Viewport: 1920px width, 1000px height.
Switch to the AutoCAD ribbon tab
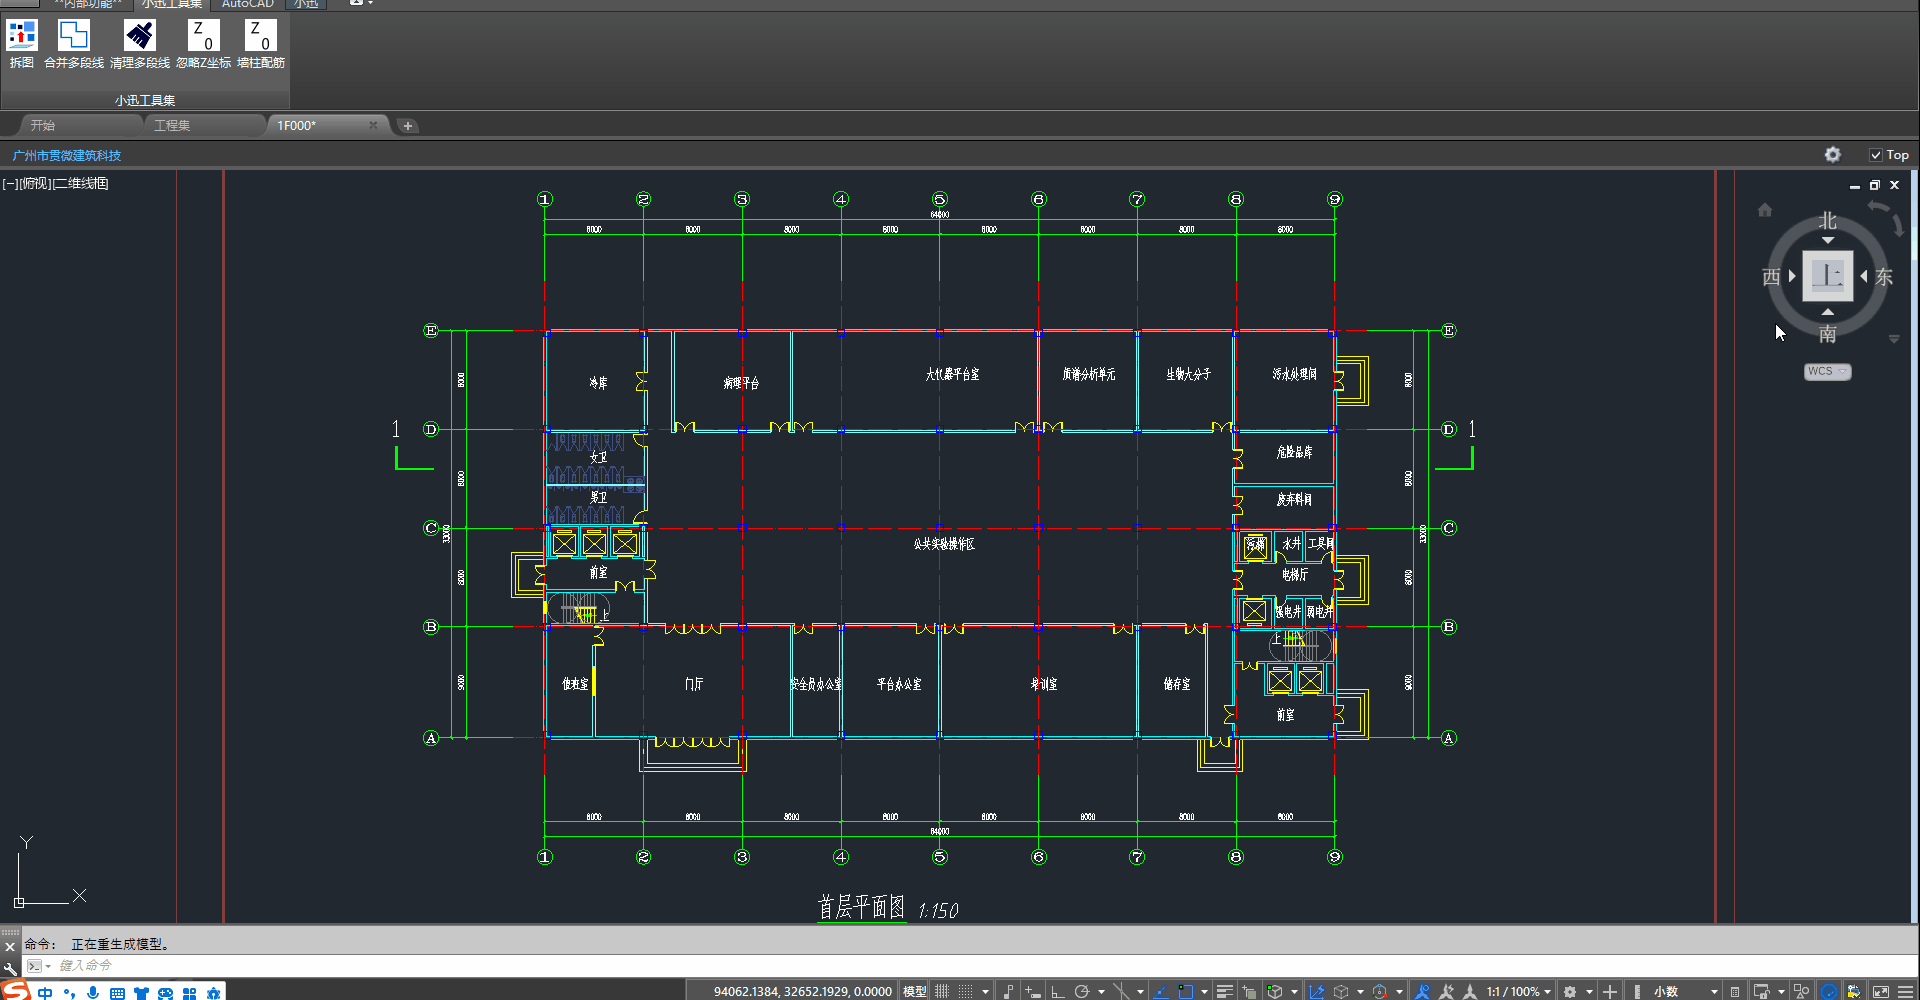pos(247,4)
